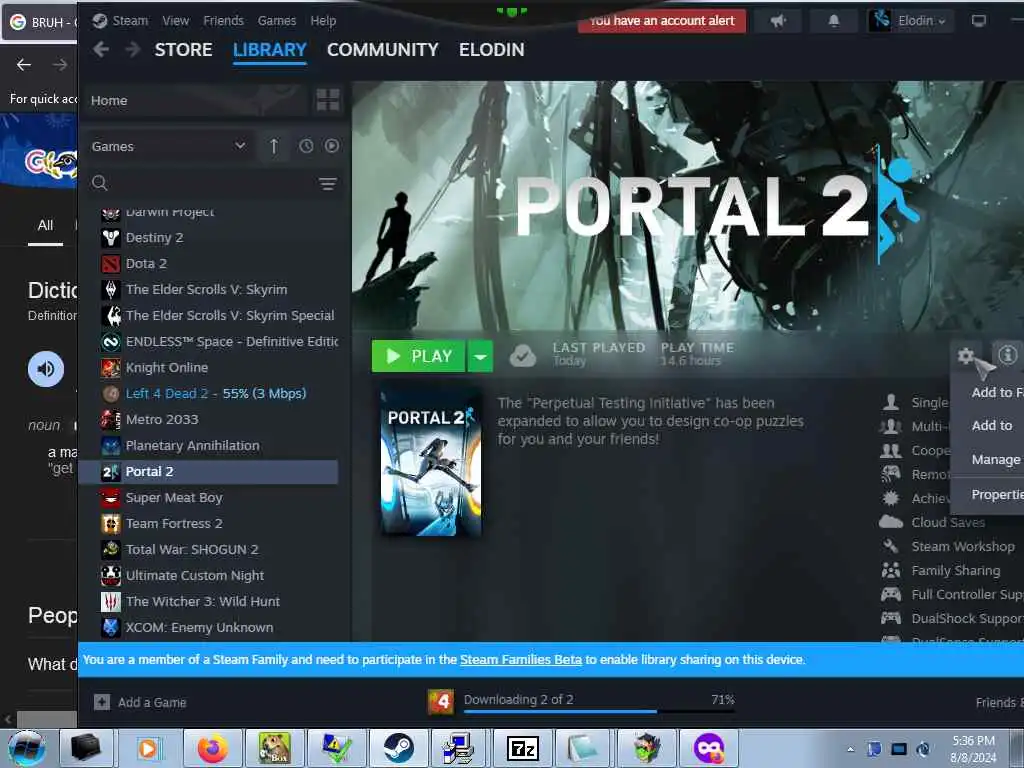Viewport: 1024px width, 768px height.
Task: Open 7-Zip from the taskbar
Action: tap(522, 748)
